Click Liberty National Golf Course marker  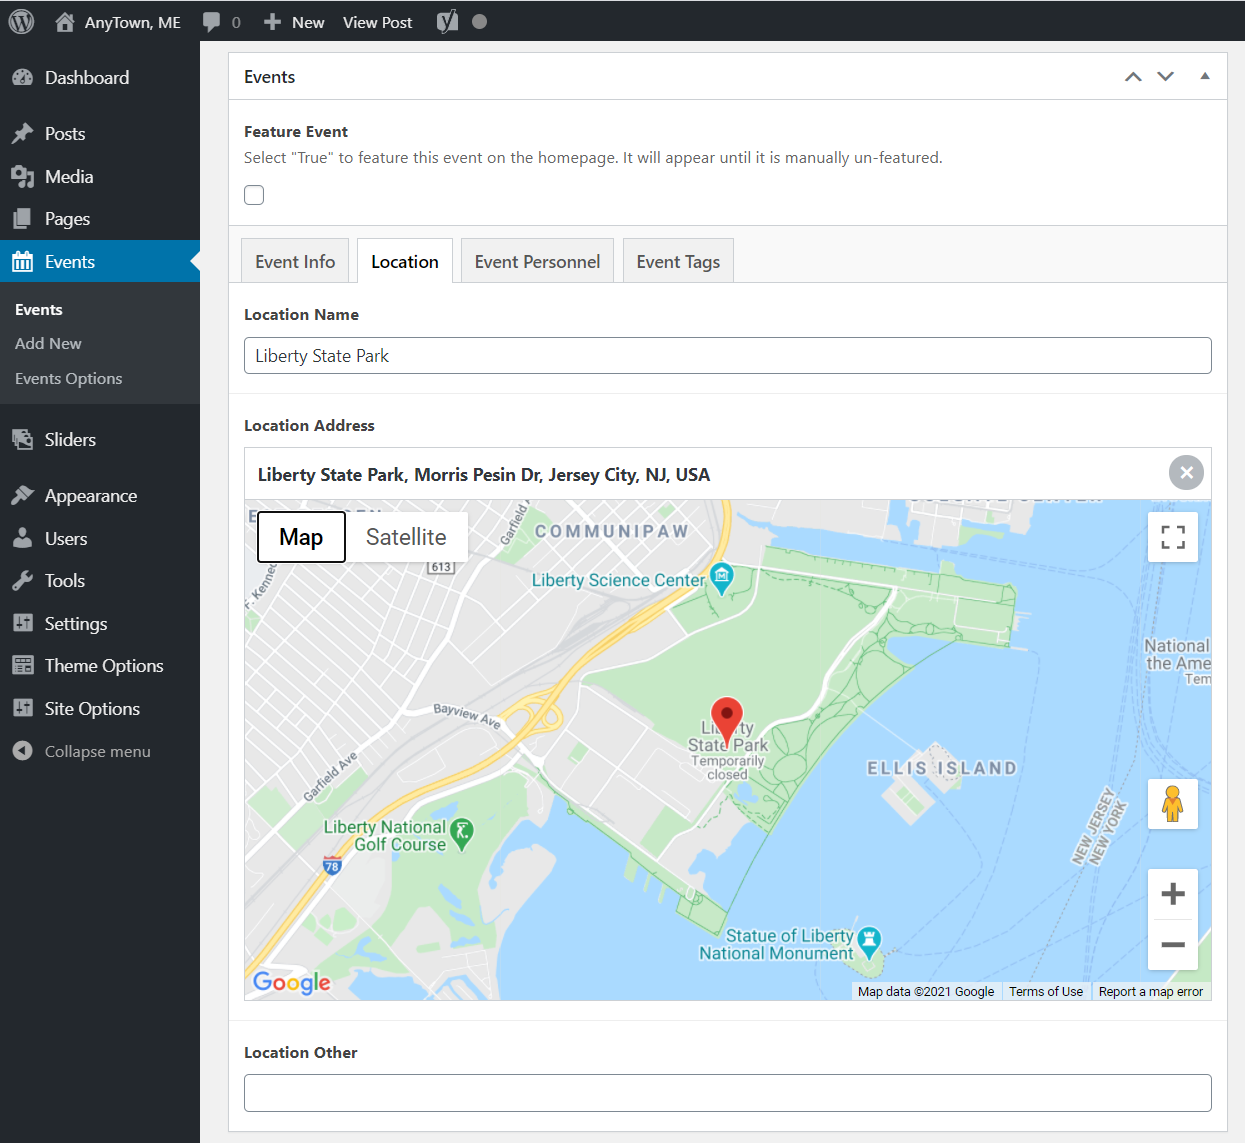coord(461,834)
